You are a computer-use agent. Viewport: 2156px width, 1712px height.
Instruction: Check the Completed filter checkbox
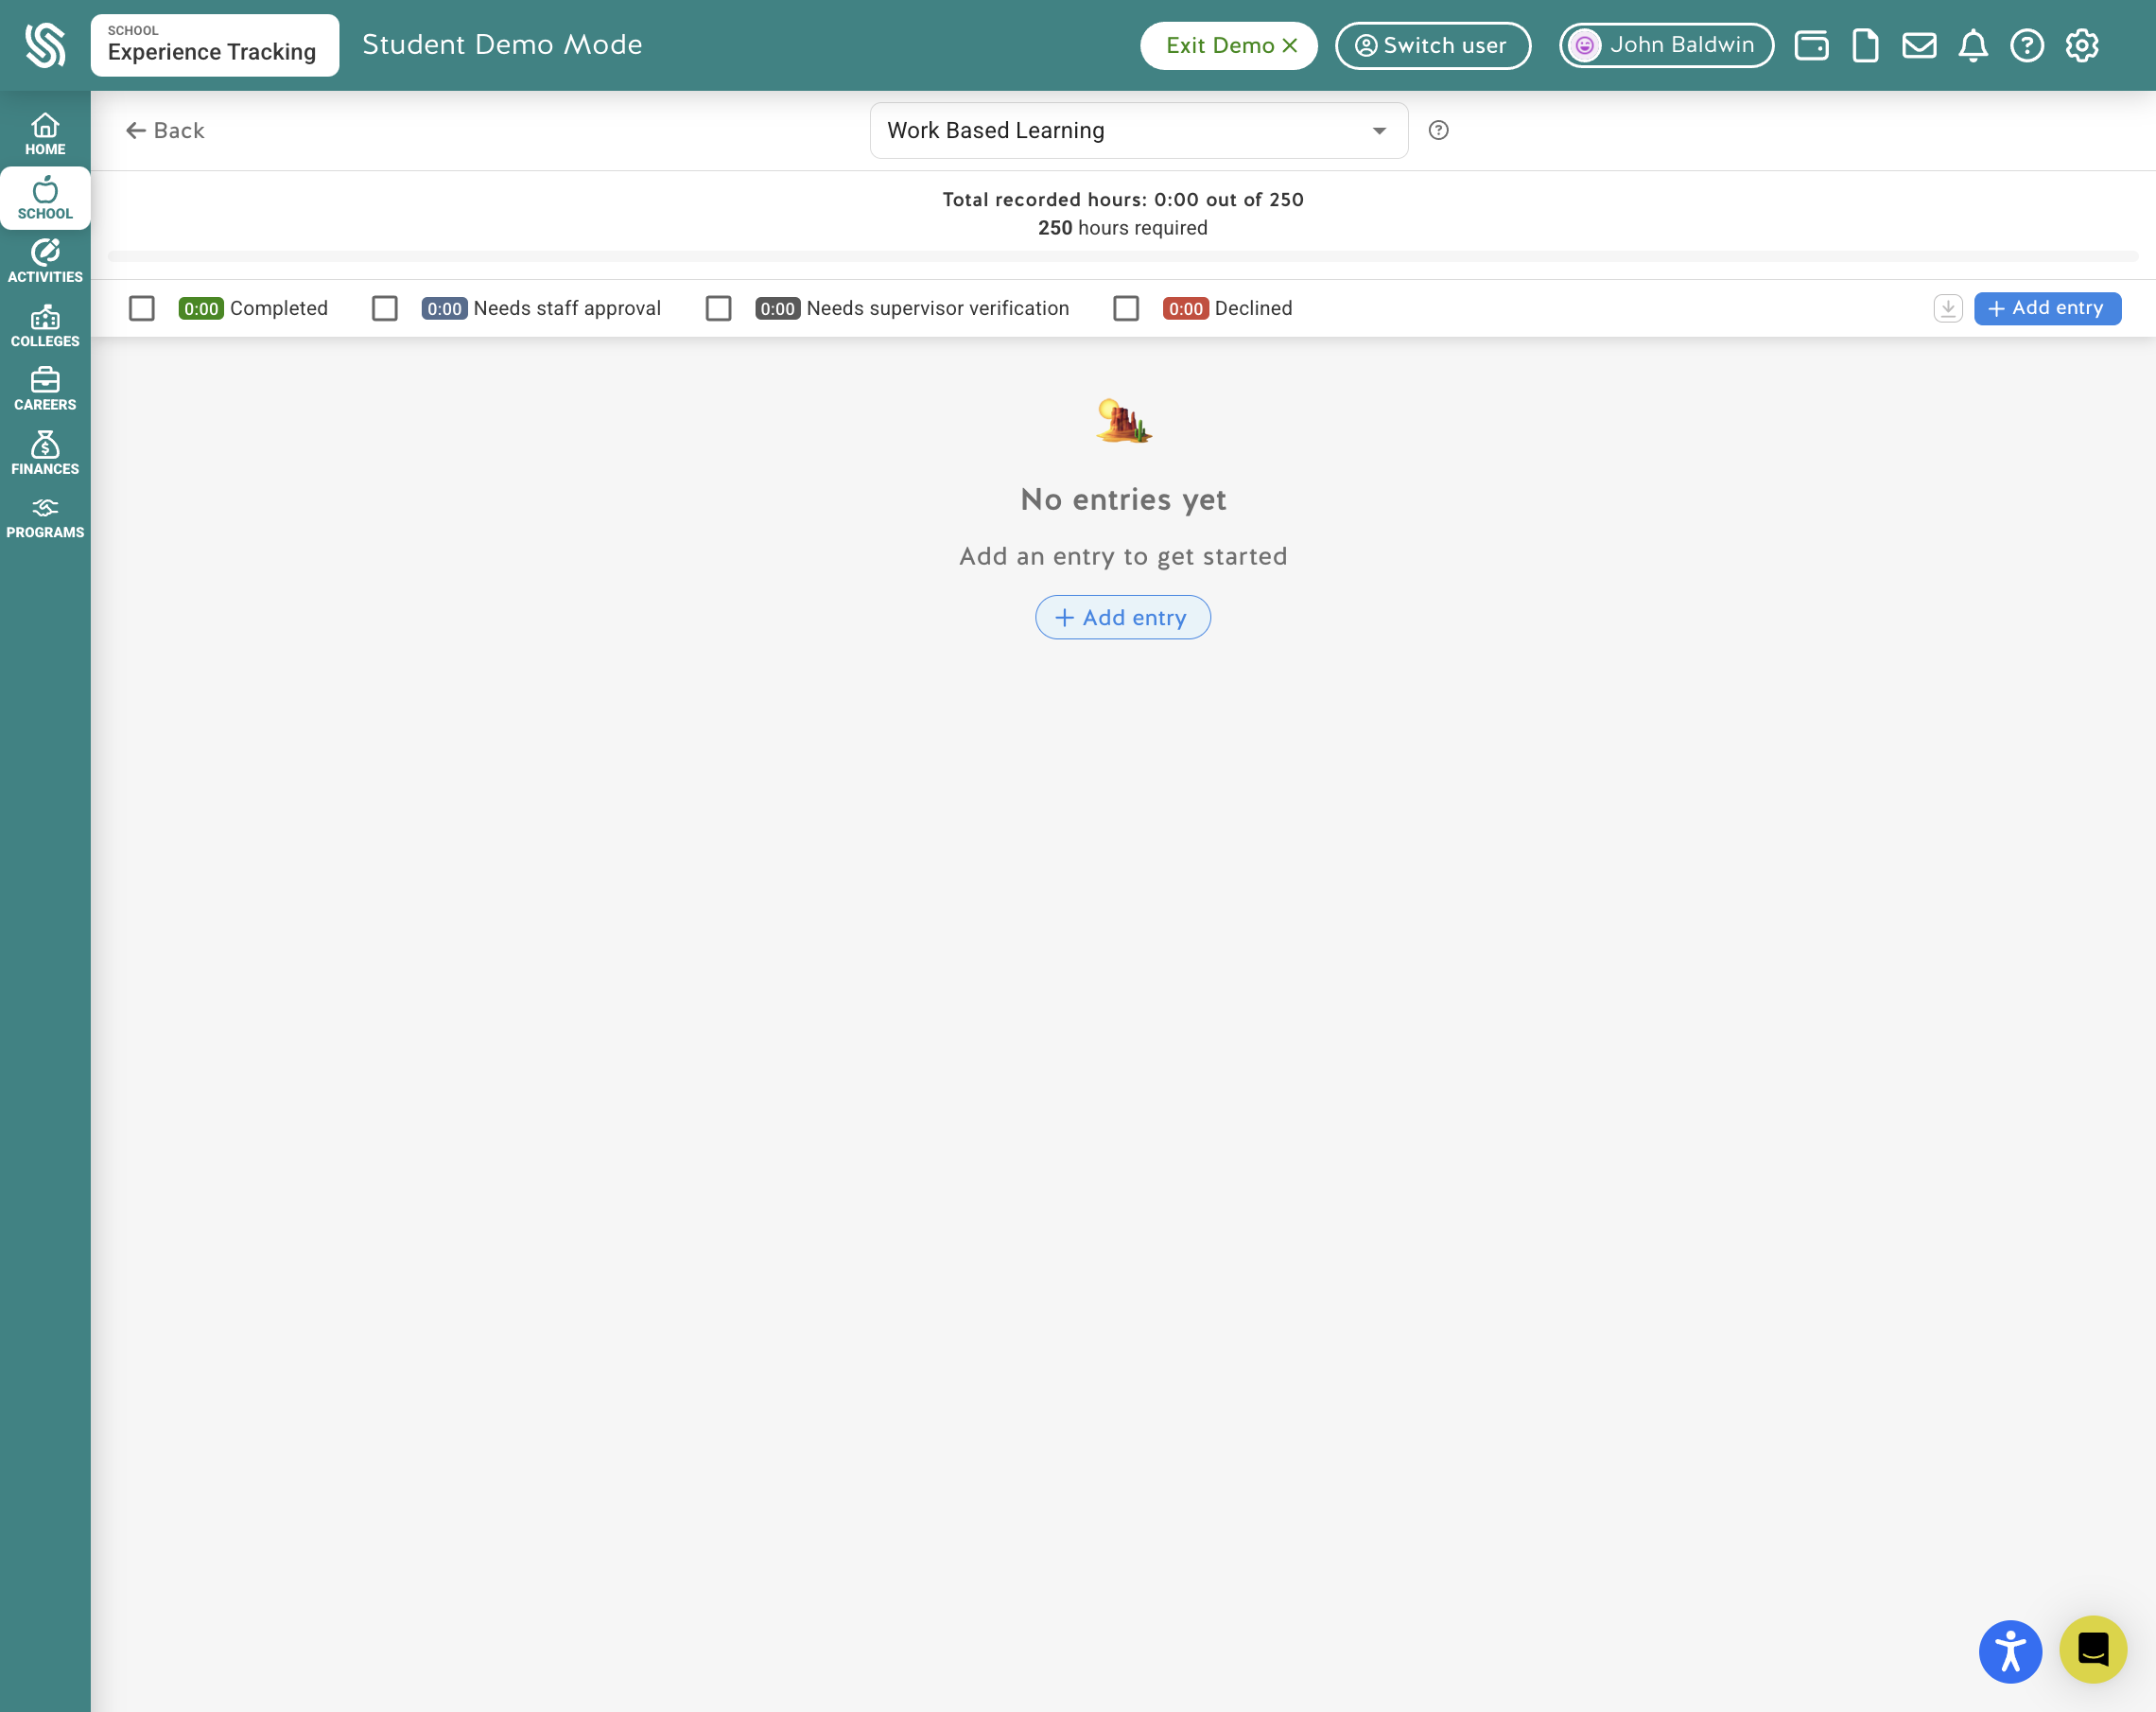click(x=142, y=308)
